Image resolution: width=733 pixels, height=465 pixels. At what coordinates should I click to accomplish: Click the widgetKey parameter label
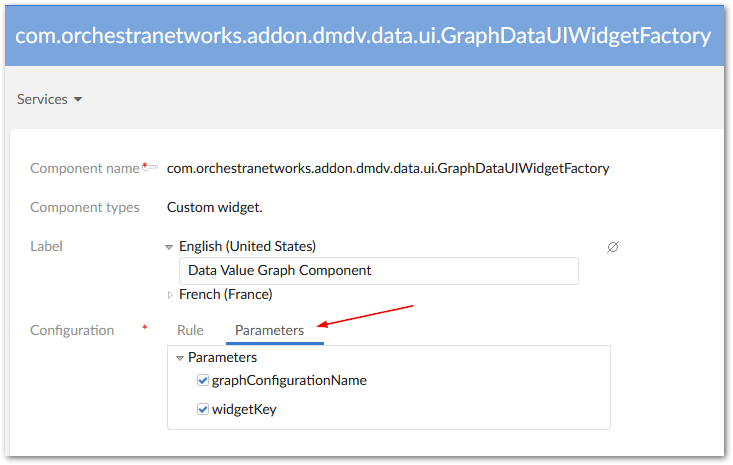(245, 409)
